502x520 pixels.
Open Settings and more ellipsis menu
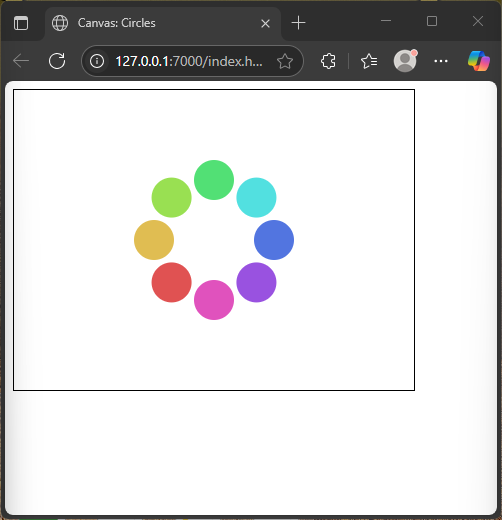point(441,61)
